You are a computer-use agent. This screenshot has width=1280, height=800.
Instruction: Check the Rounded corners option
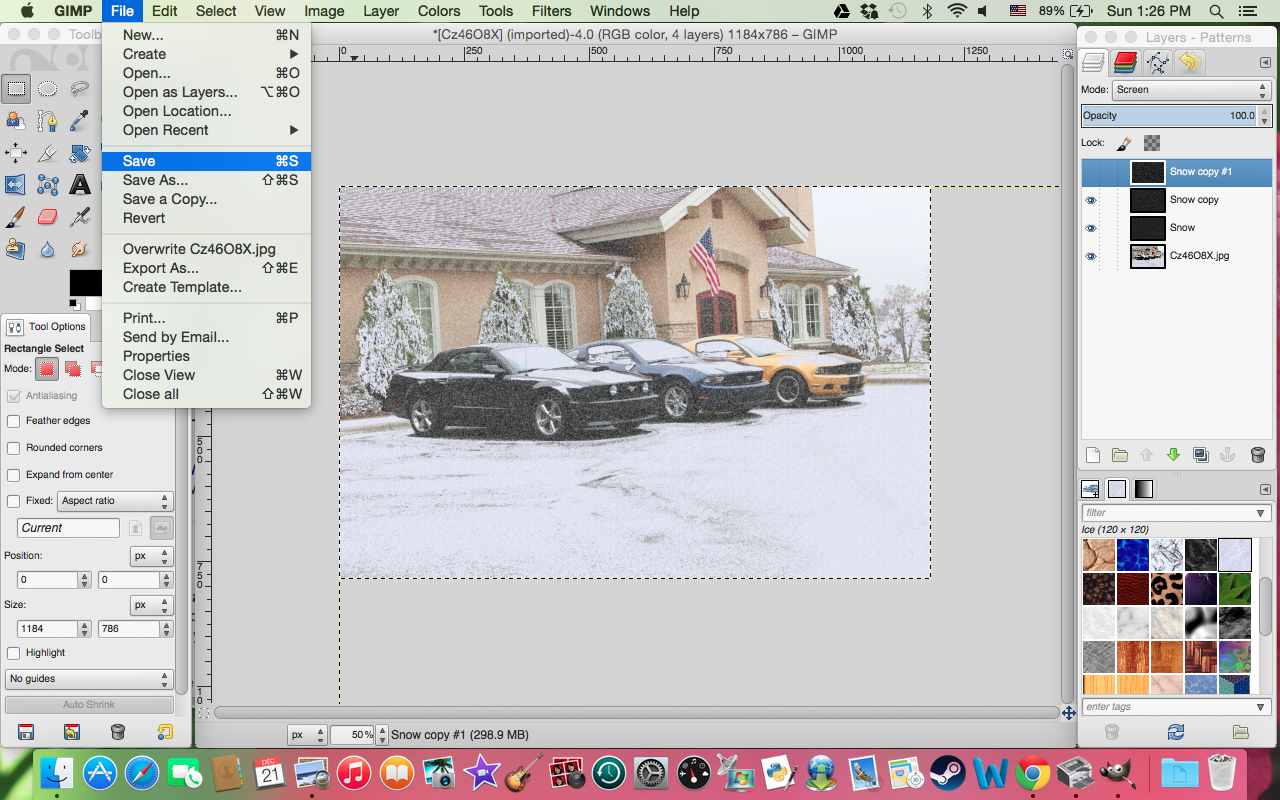click(13, 447)
